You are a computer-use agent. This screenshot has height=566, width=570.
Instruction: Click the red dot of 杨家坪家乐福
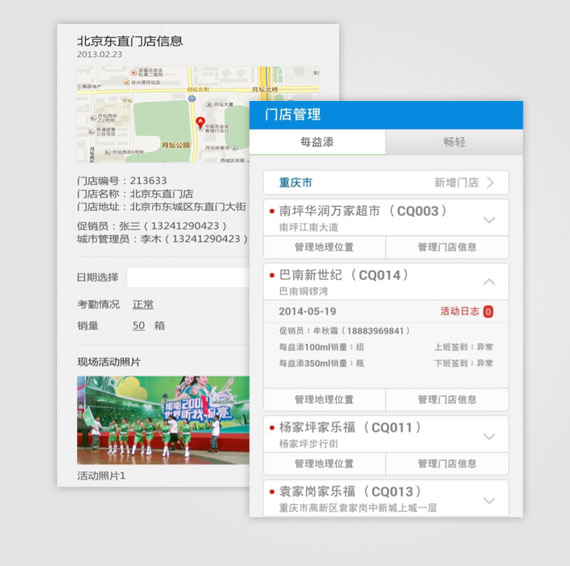pos(272,428)
